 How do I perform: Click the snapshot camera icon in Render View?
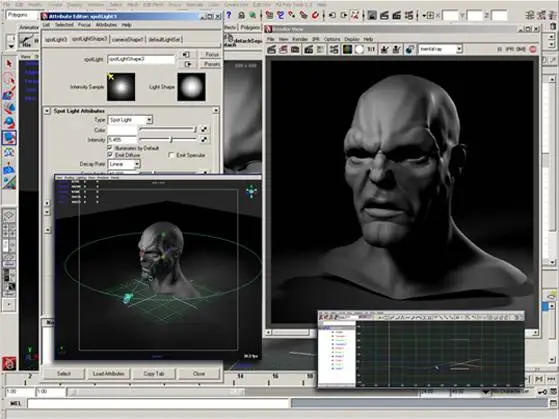(x=295, y=50)
